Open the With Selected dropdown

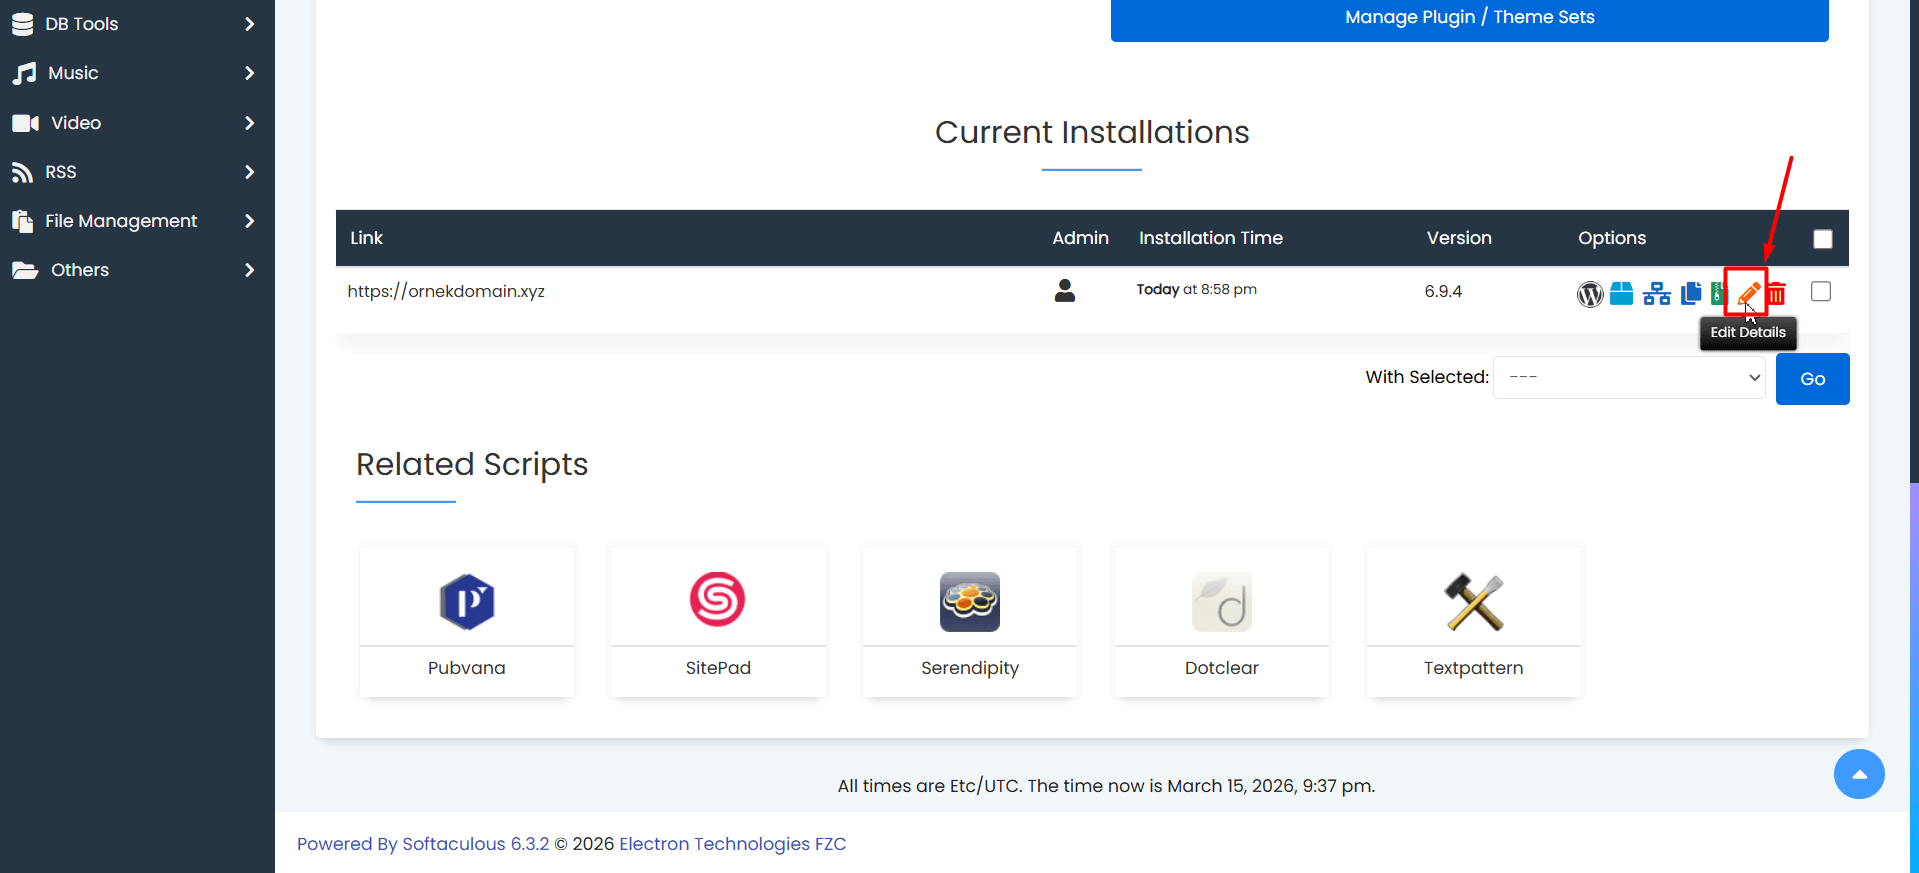coord(1628,378)
